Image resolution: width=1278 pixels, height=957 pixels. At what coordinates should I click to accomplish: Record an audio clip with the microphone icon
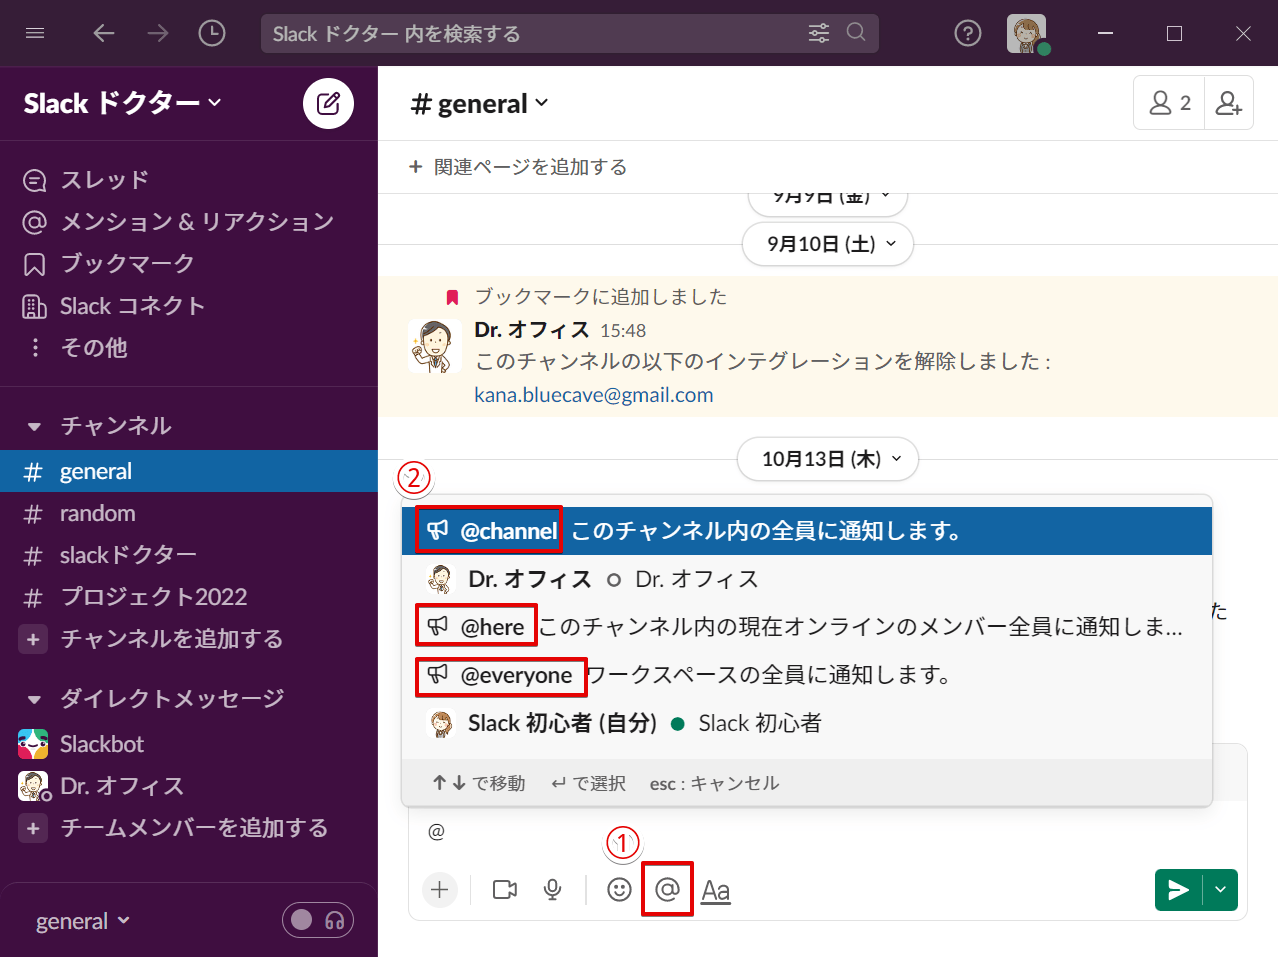(552, 889)
